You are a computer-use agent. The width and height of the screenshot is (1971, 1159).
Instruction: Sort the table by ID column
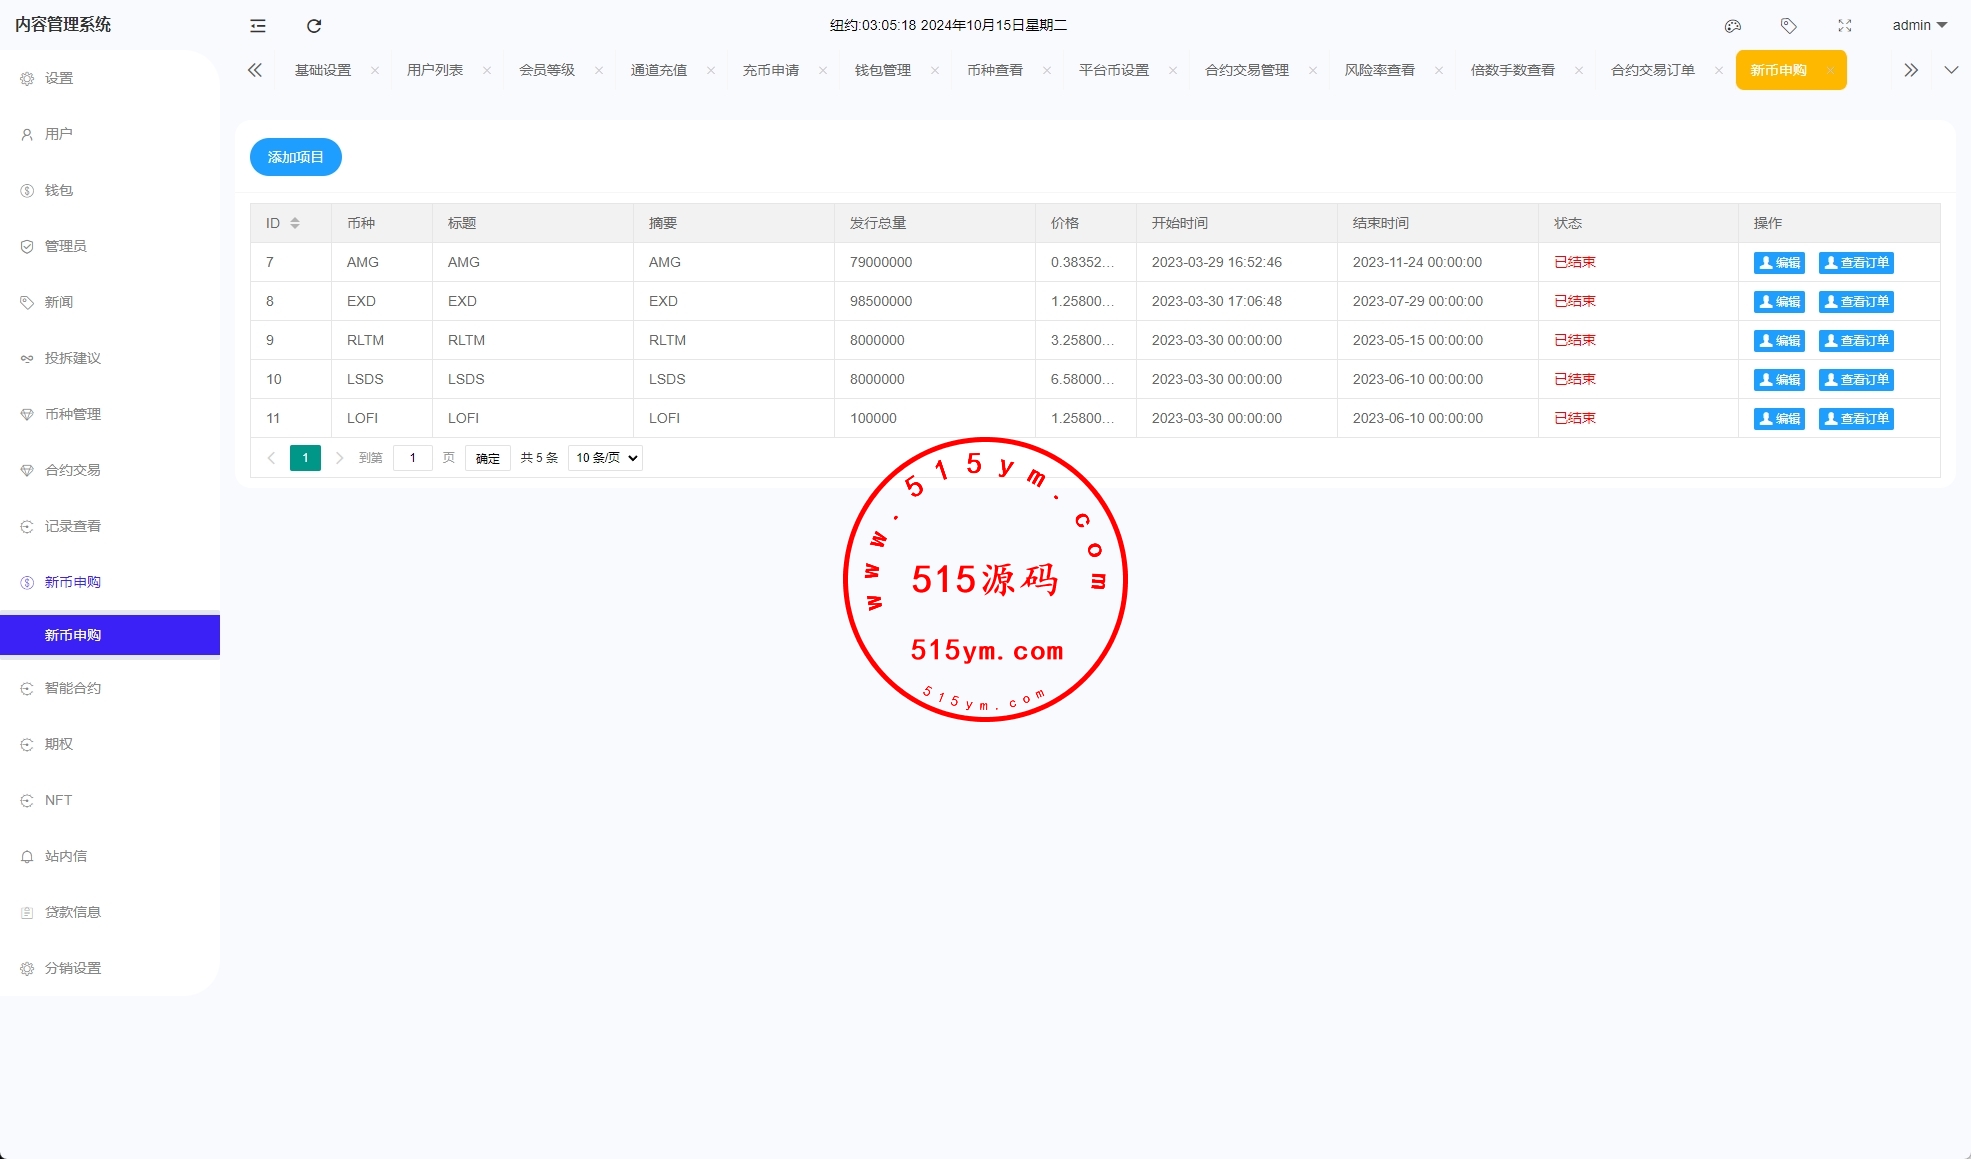click(295, 223)
